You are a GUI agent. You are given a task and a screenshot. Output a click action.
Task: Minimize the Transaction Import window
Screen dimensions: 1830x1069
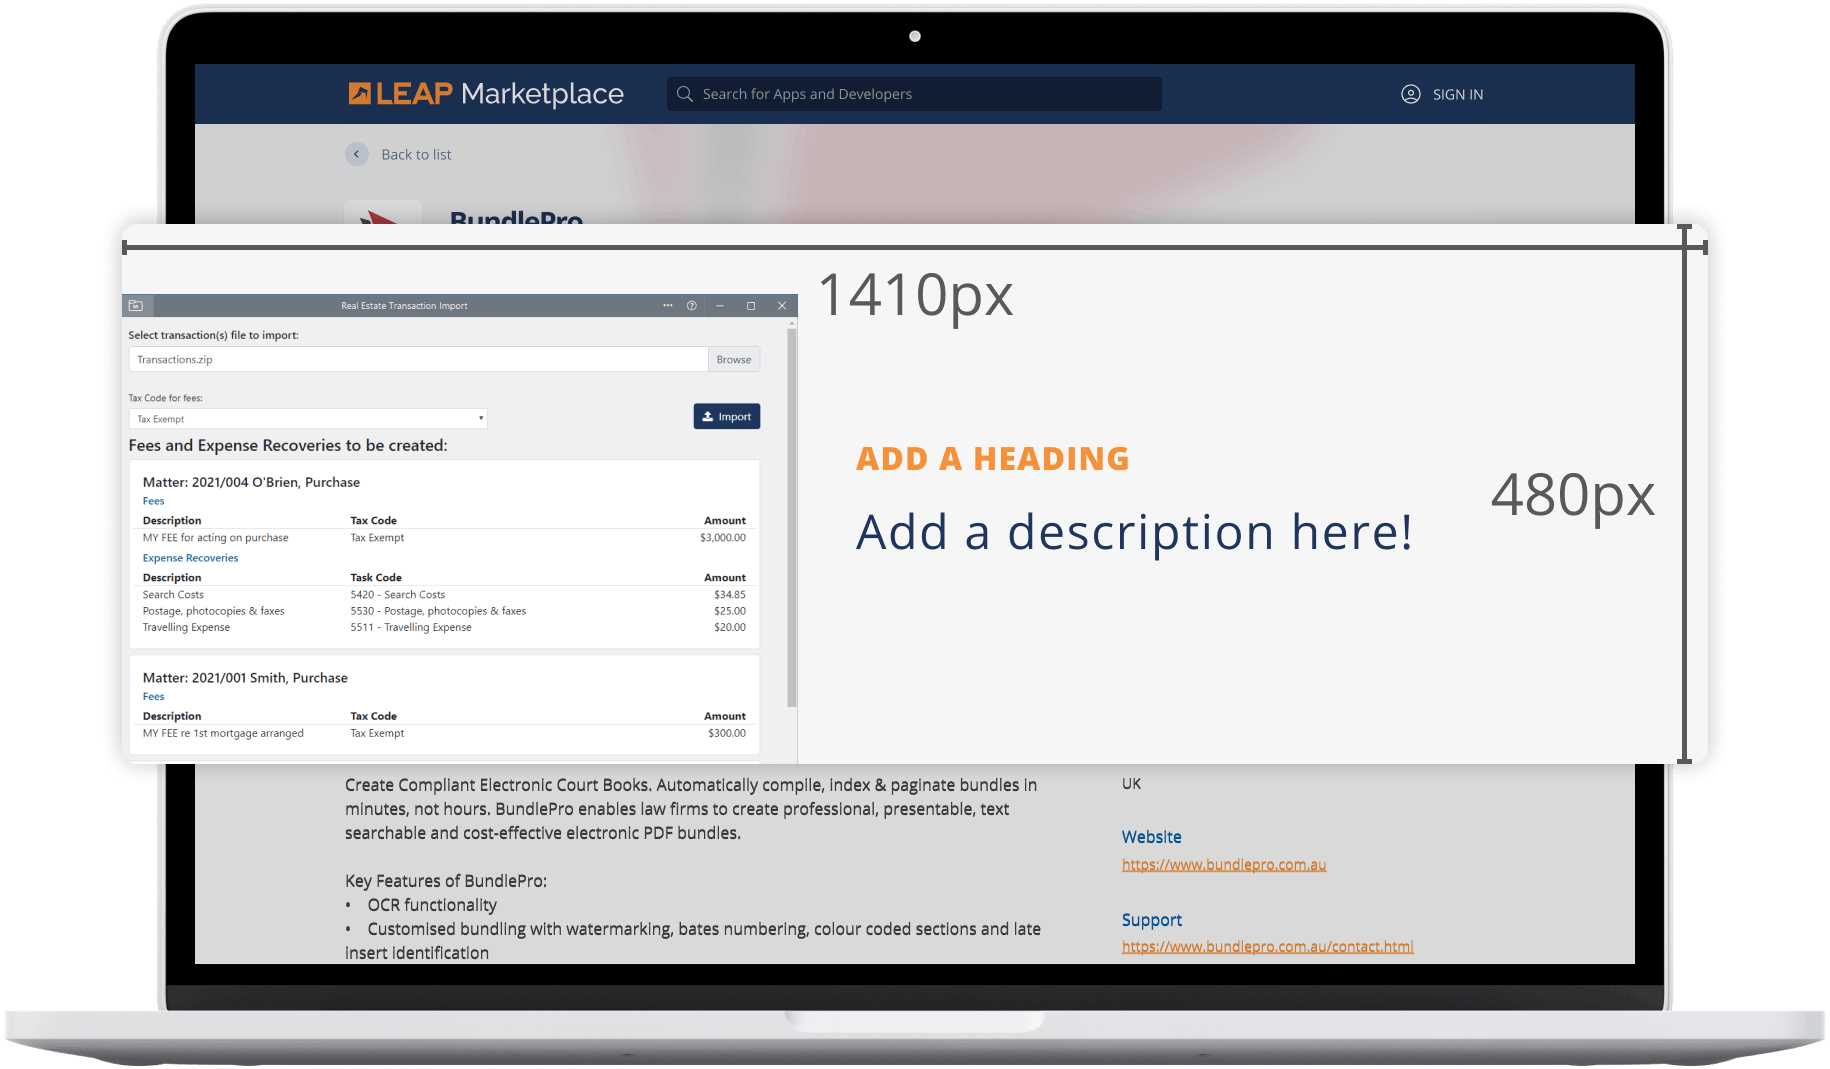(x=720, y=306)
